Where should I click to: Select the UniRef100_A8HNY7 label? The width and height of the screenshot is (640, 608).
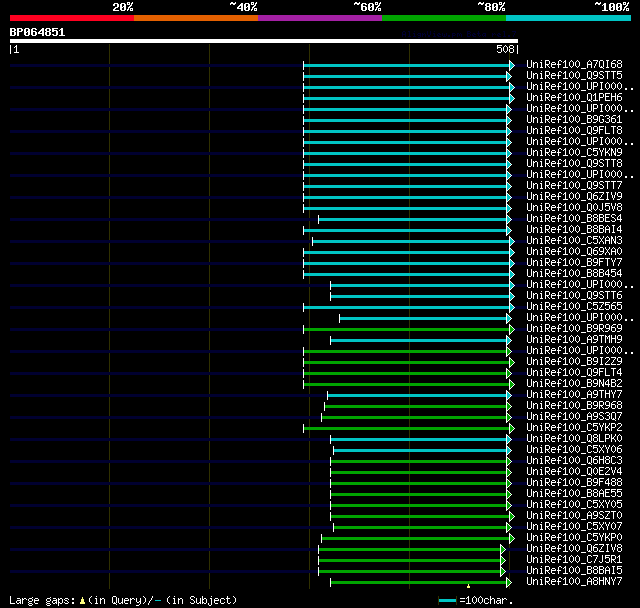tap(574, 582)
